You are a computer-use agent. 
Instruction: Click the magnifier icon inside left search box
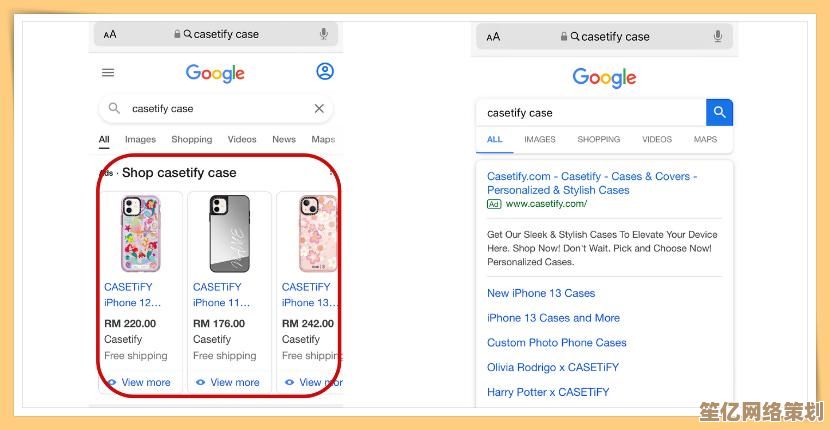[114, 109]
